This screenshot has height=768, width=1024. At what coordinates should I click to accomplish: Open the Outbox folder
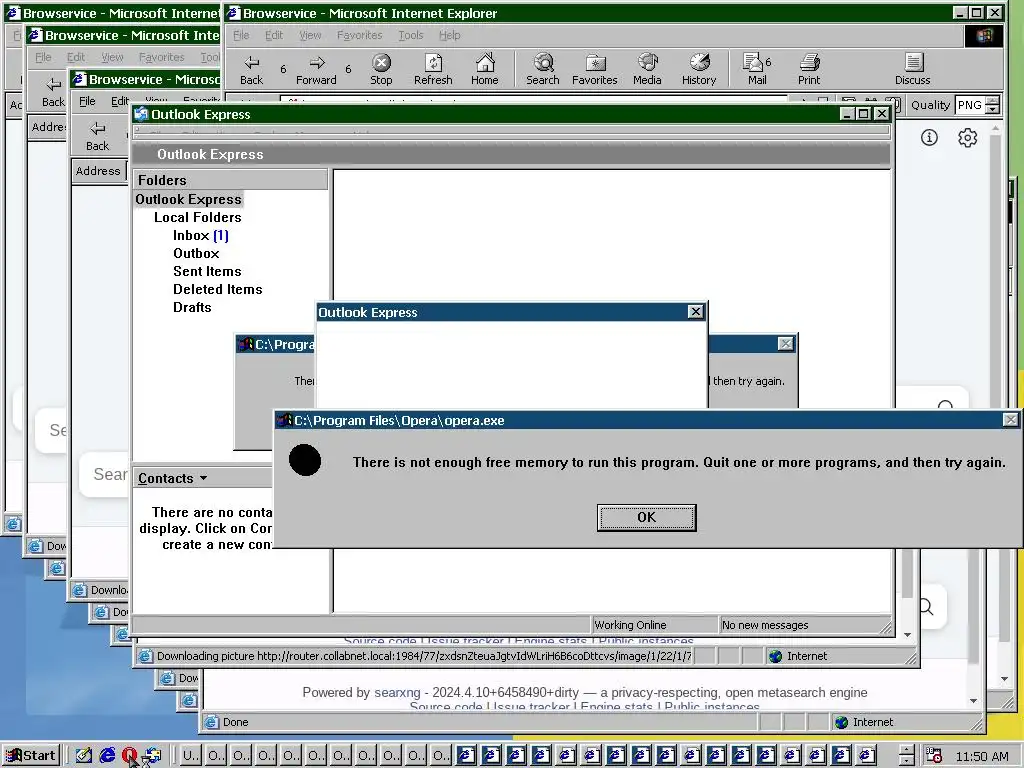tap(196, 253)
